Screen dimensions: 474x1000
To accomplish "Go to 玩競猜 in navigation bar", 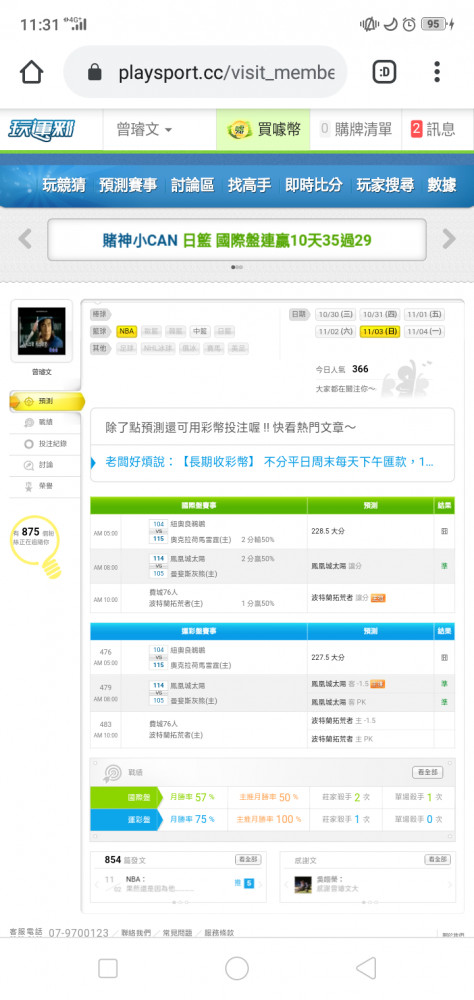I will pos(64,186).
